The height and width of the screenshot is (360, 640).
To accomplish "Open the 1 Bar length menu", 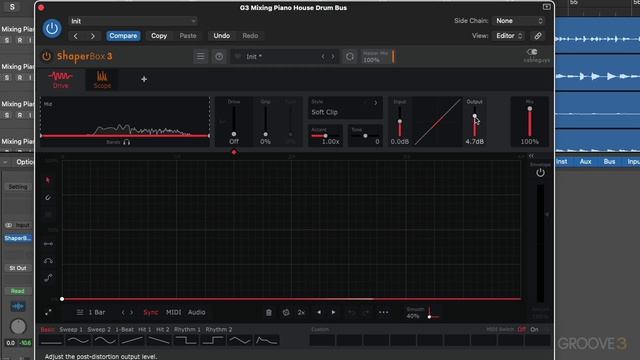I will click(x=91, y=312).
